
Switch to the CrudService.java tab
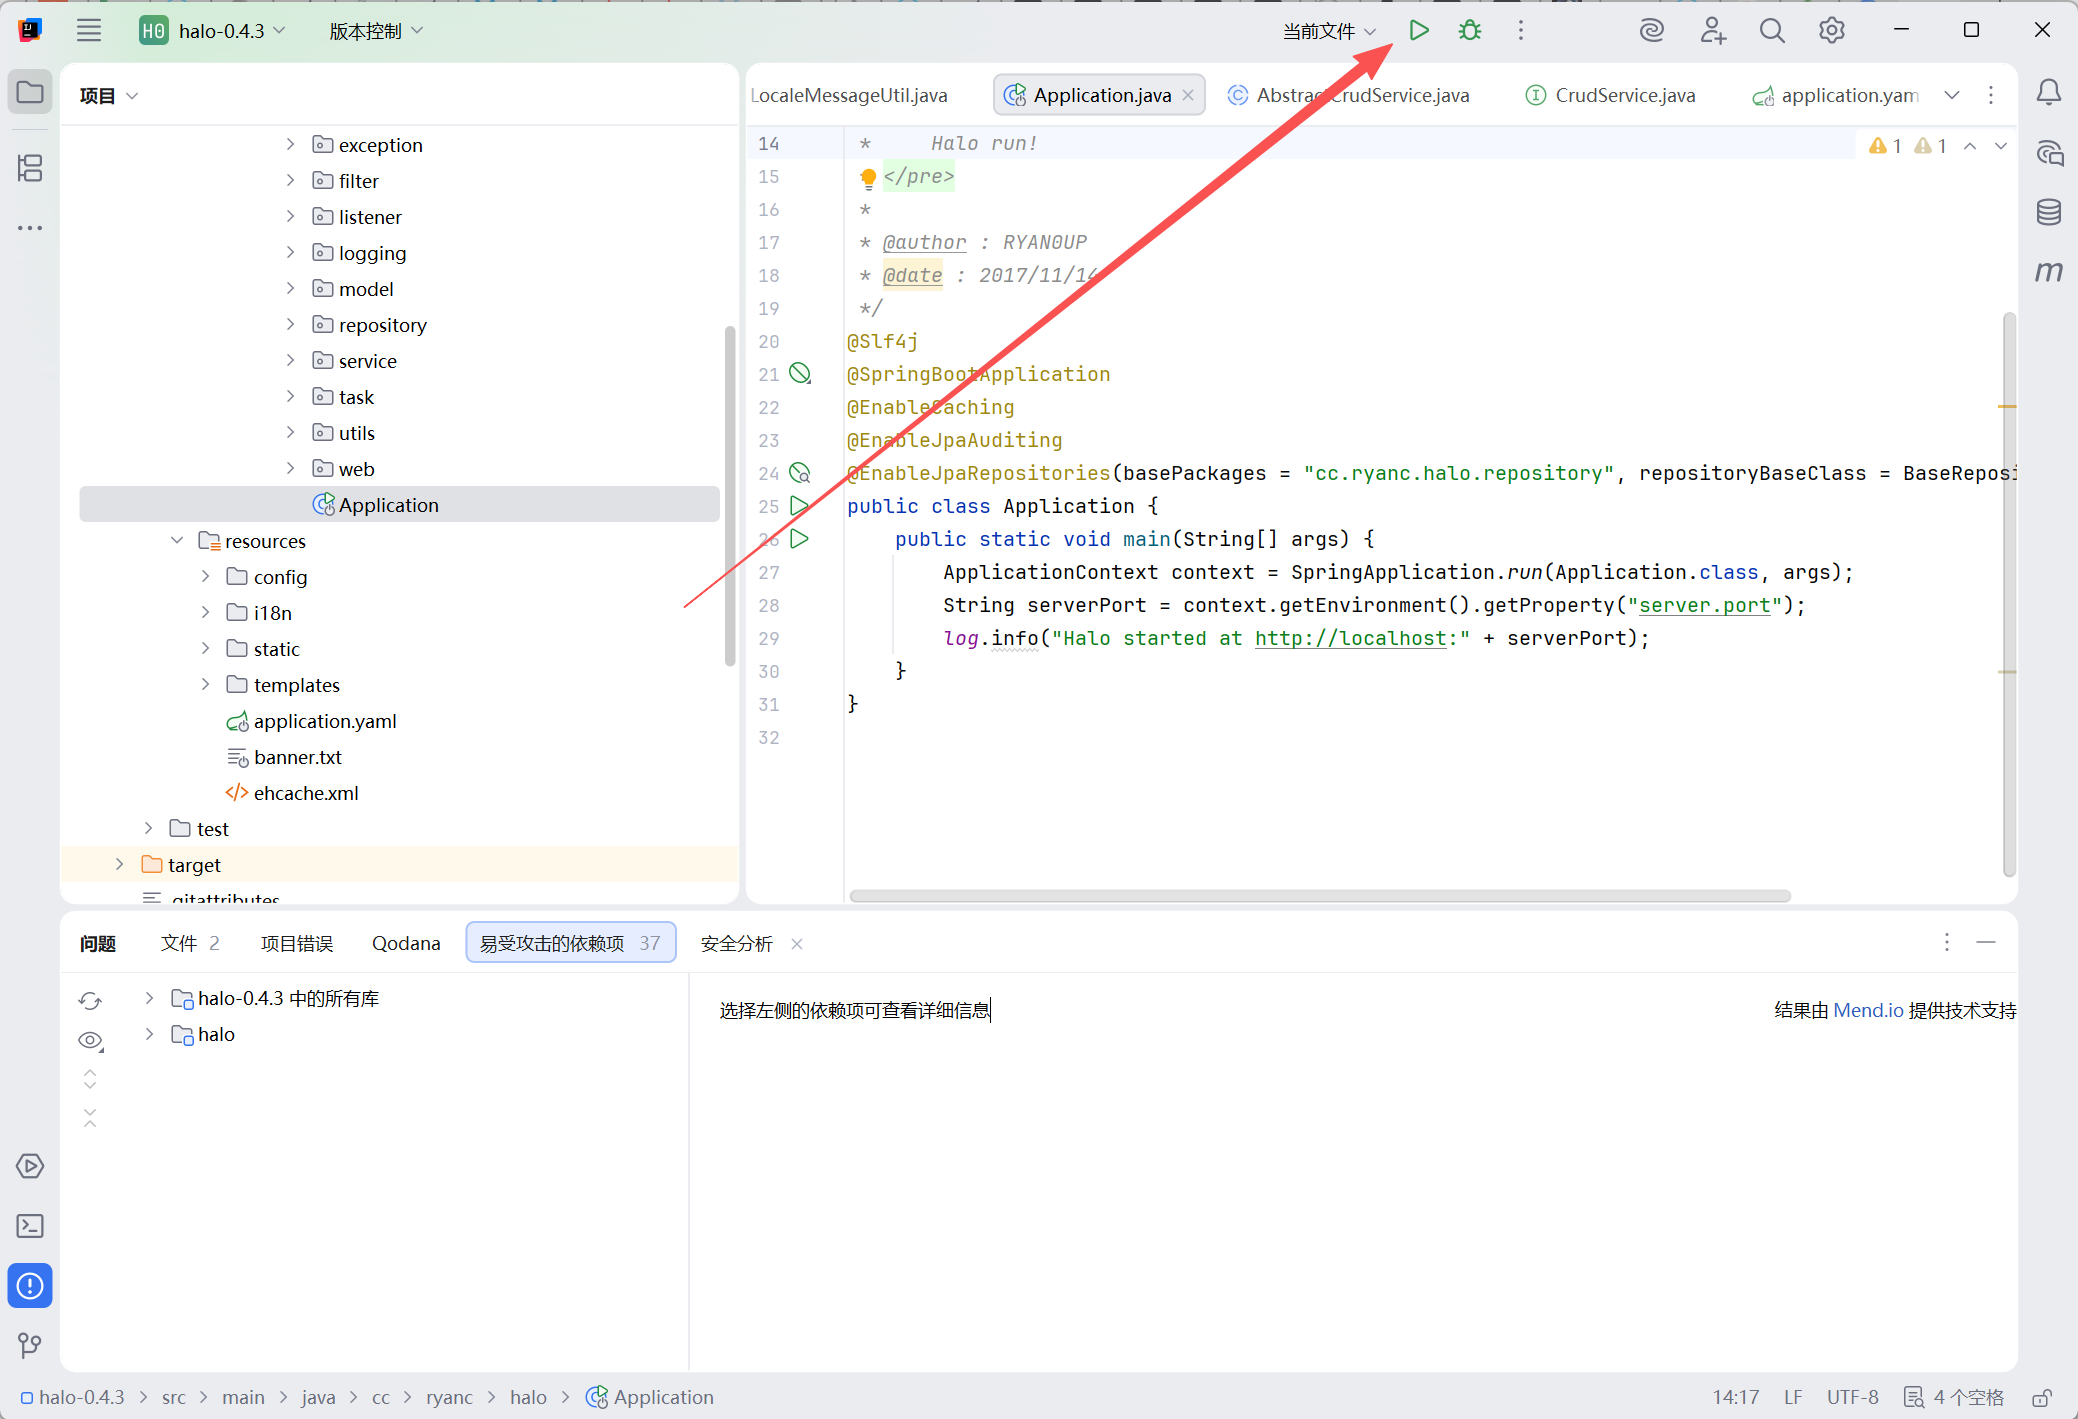pos(1624,95)
